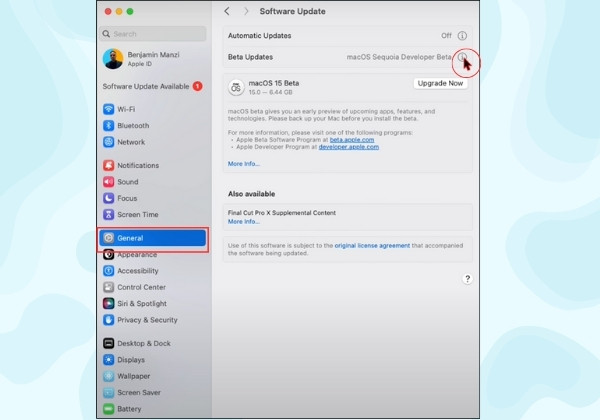Select the Siri & Spotlight icon

coord(109,303)
